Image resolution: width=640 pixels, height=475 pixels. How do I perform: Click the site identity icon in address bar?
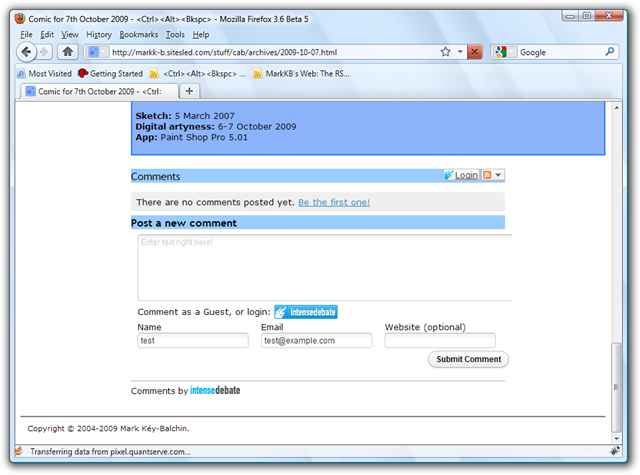click(x=98, y=52)
